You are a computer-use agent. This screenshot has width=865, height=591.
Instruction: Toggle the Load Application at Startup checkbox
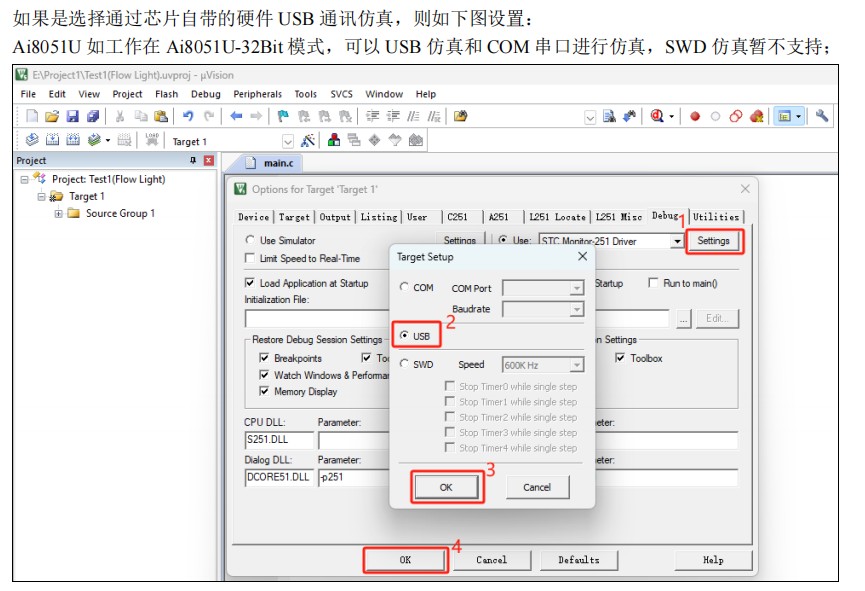point(251,283)
